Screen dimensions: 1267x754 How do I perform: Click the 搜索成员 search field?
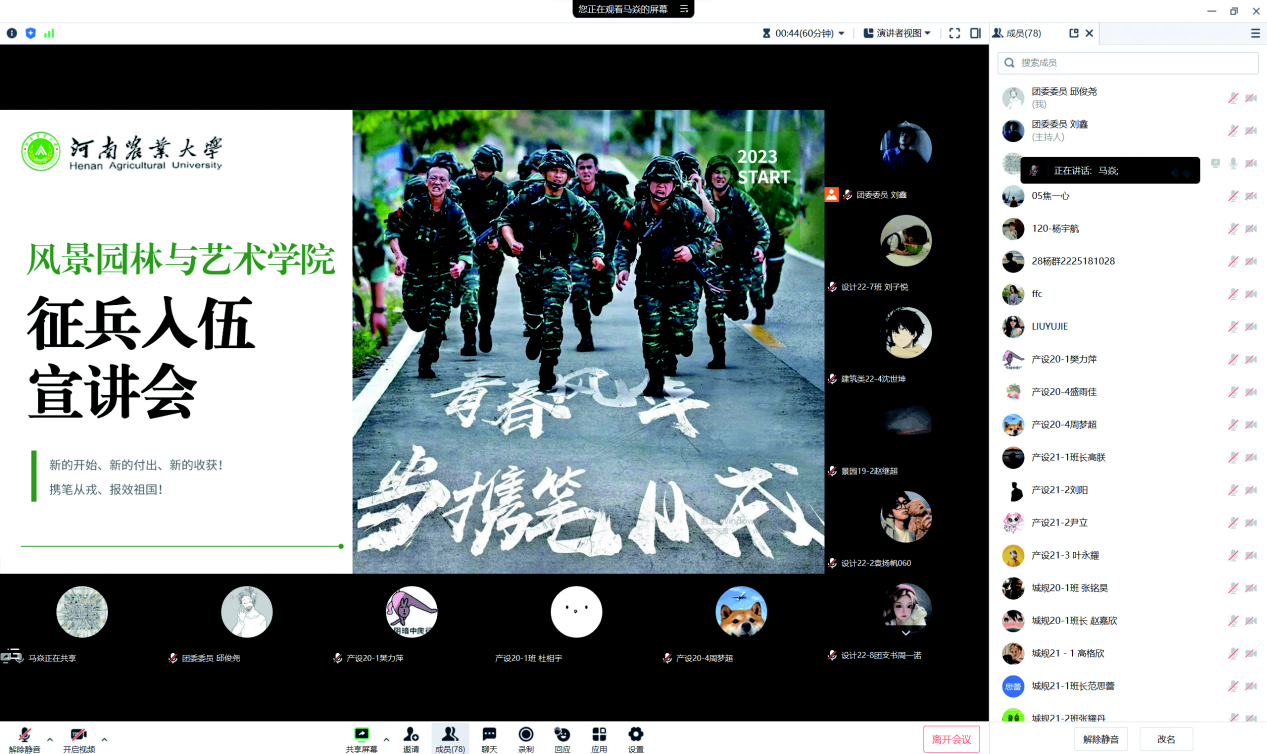tap(1128, 62)
